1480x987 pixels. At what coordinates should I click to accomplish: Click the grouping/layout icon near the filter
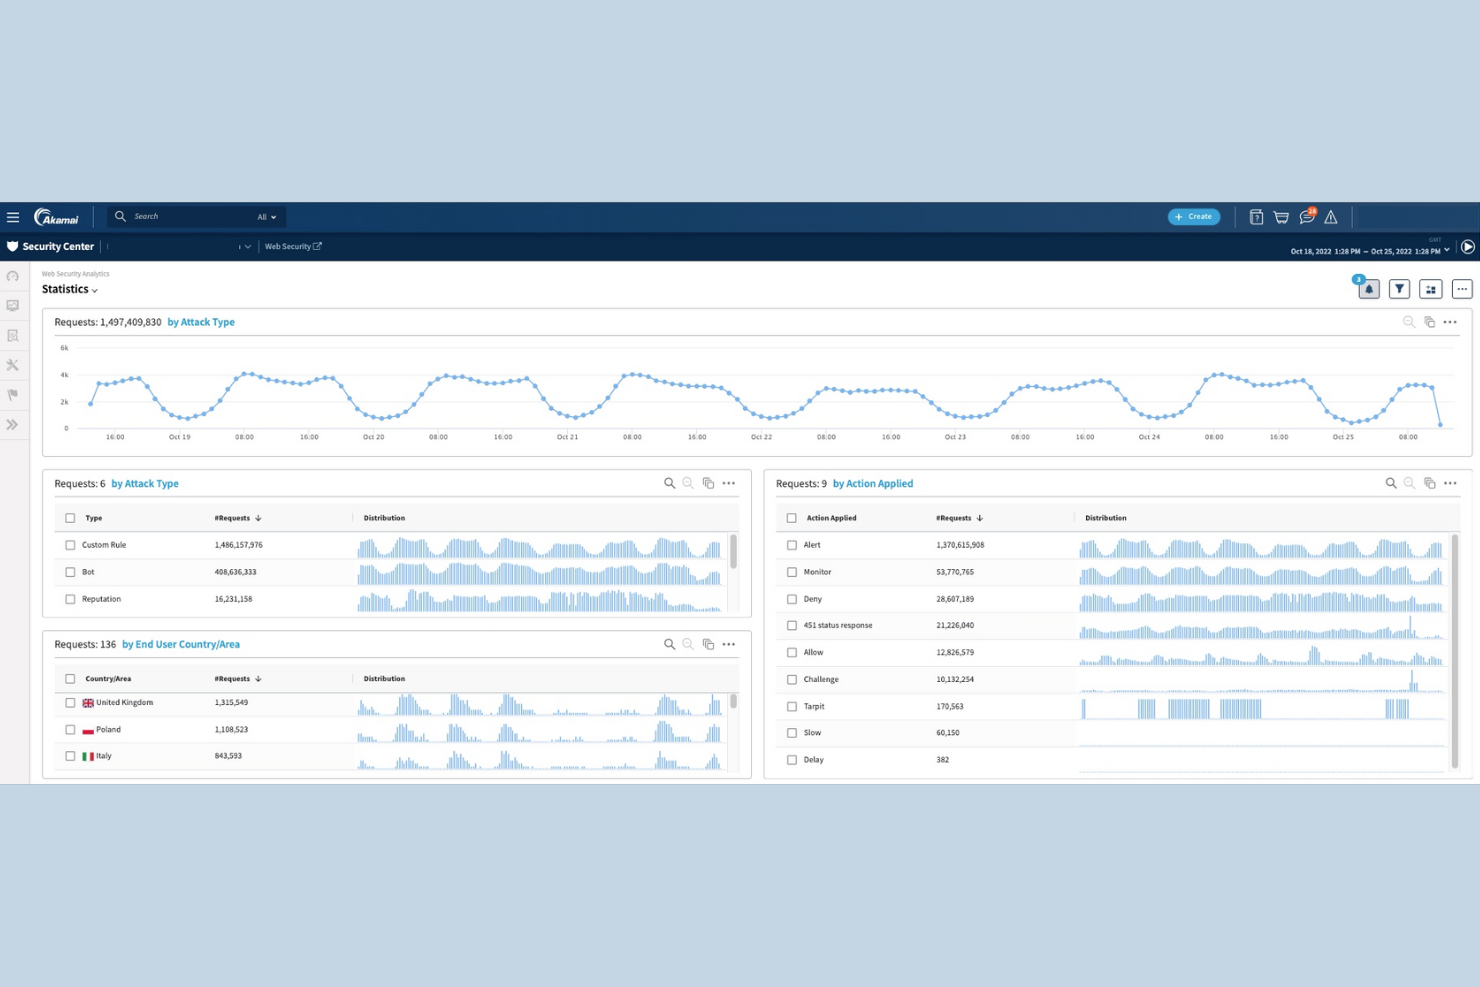point(1430,289)
